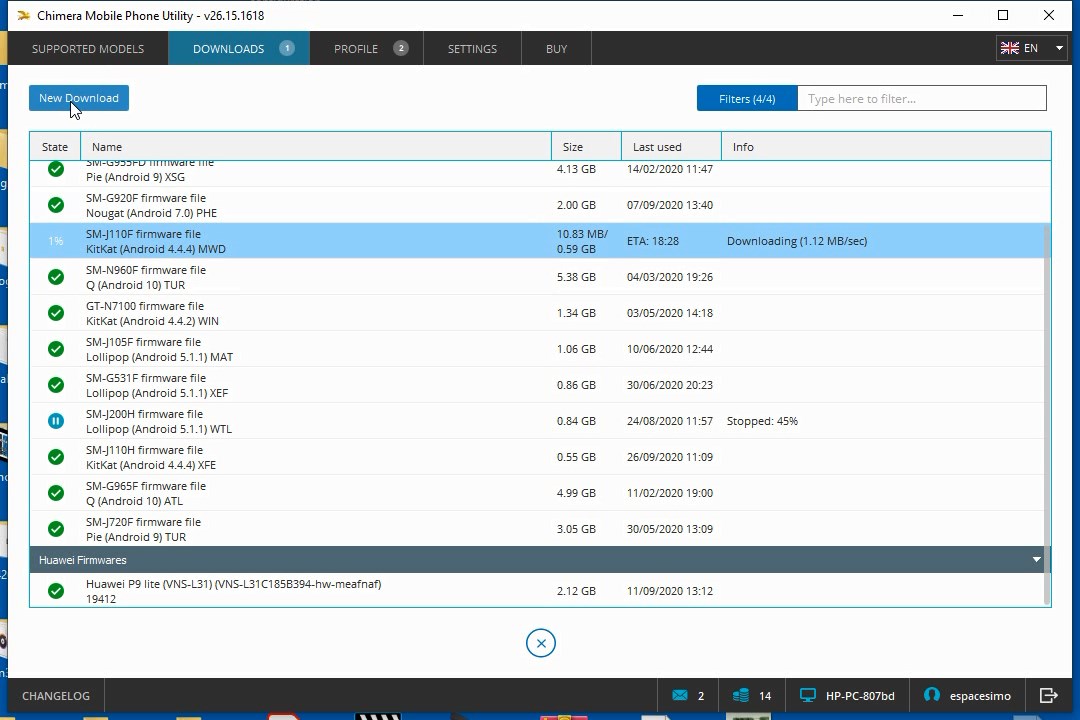
Task: Toggle the Filters (4/4) button
Action: click(x=747, y=99)
